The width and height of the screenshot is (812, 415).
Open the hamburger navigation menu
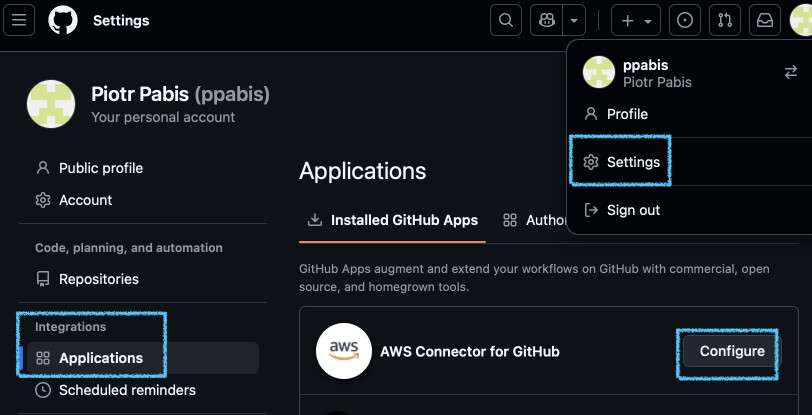(22, 20)
